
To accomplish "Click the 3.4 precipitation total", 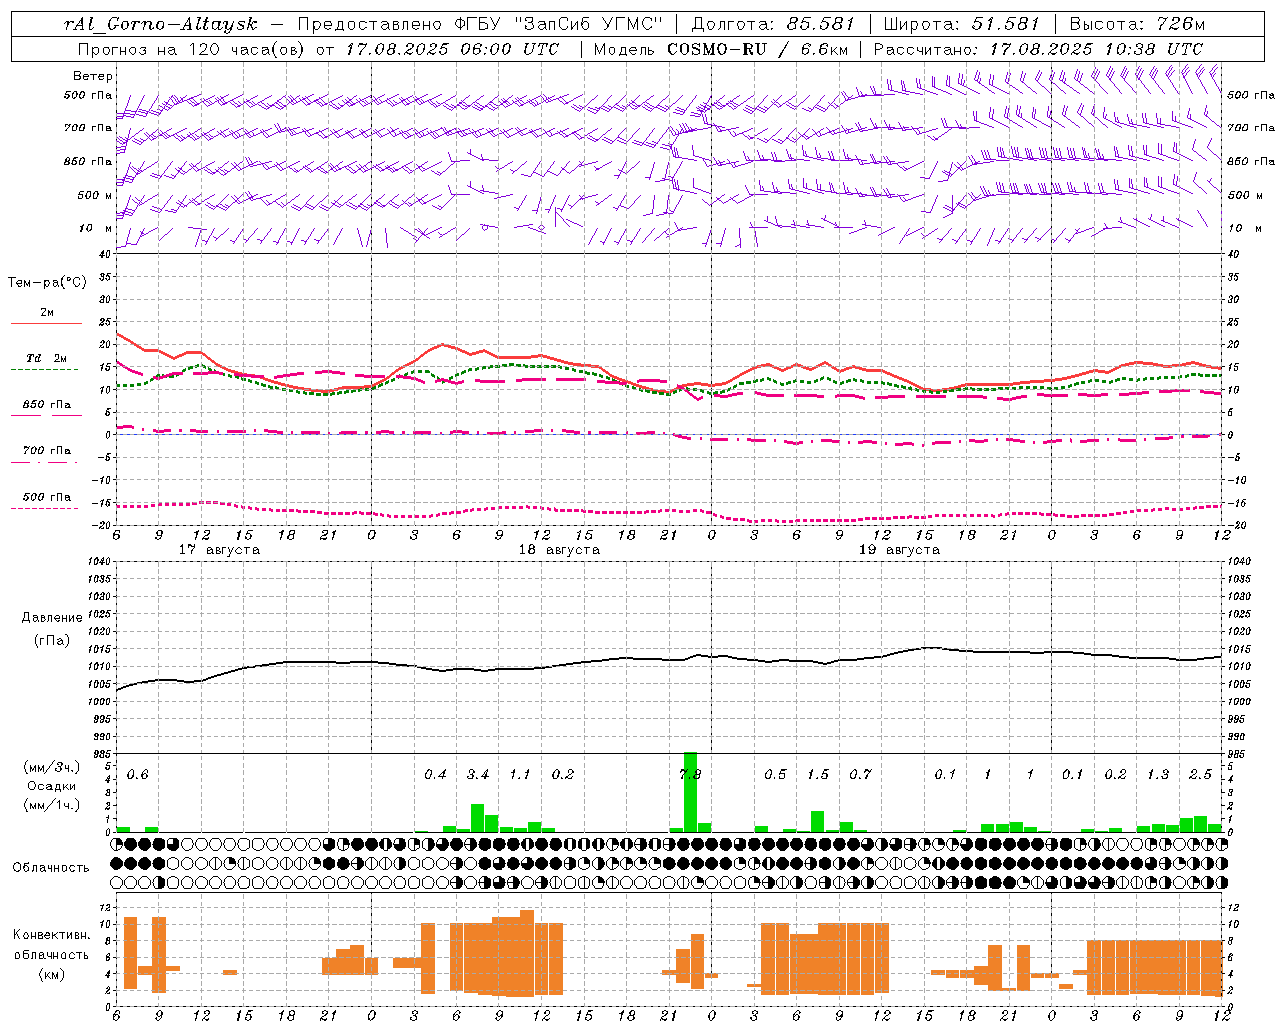I will pyautogui.click(x=478, y=774).
